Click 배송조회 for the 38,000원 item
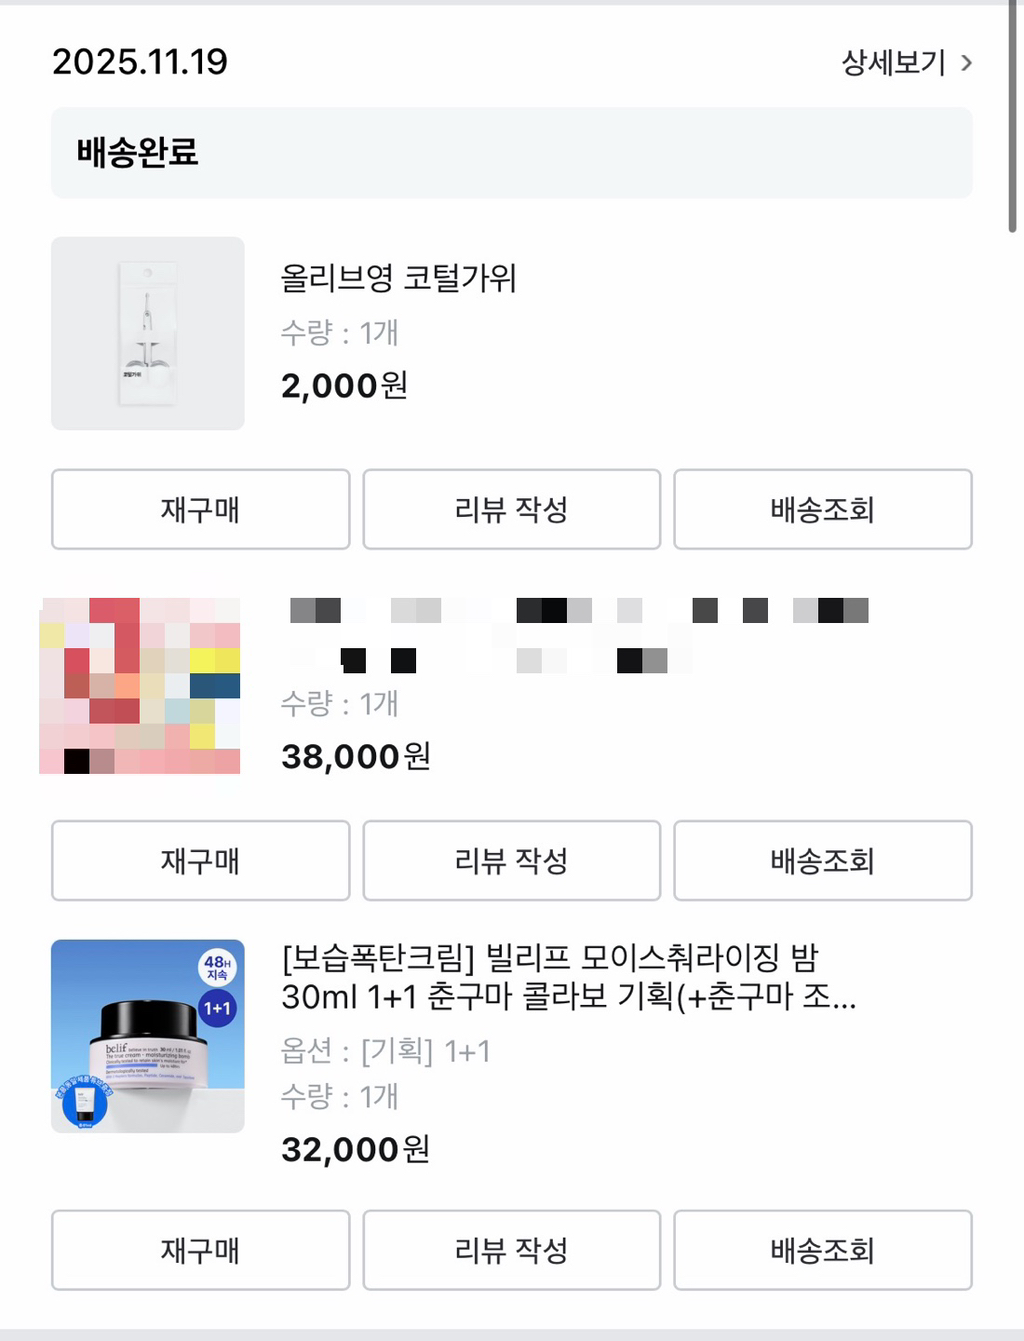This screenshot has width=1024, height=1341. tap(822, 861)
